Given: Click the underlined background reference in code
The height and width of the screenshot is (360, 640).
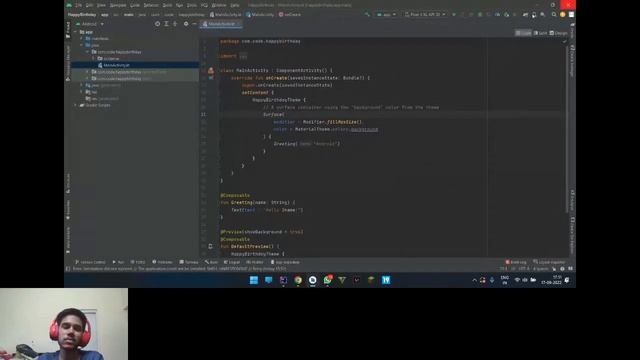Looking at the screenshot, I should [364, 129].
